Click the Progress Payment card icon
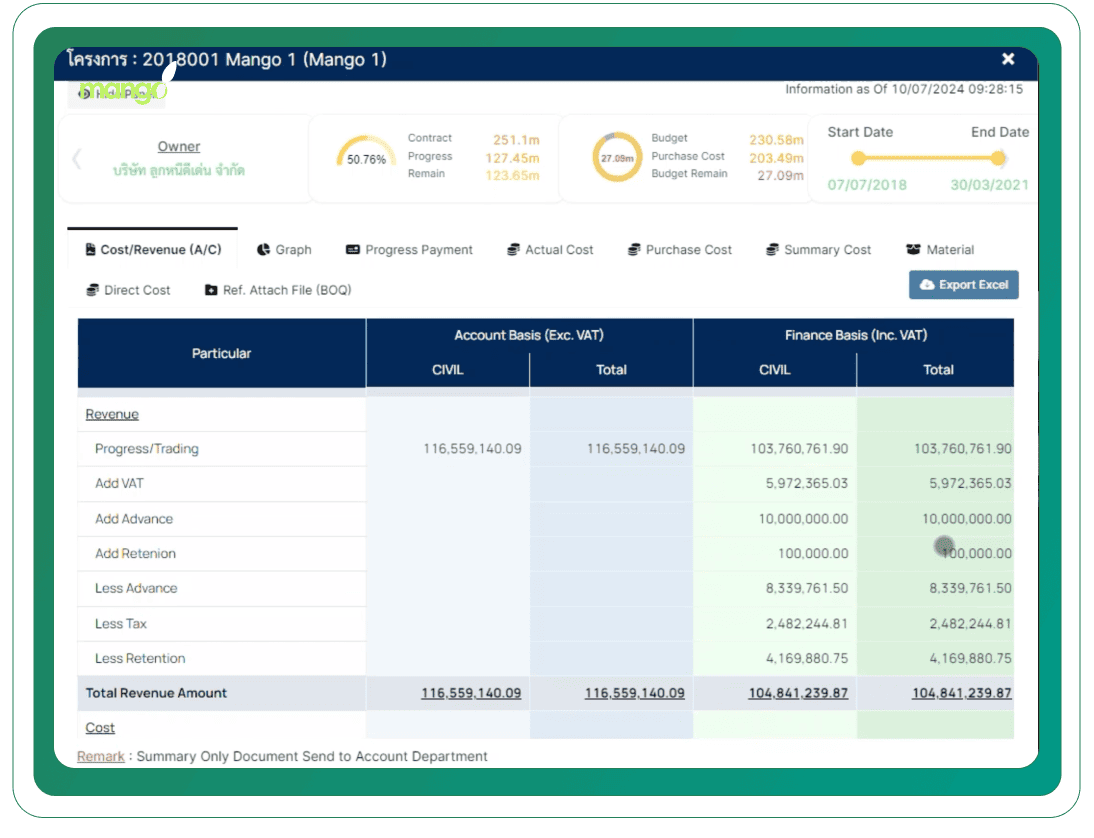This screenshot has width=1094, height=838. [x=353, y=250]
